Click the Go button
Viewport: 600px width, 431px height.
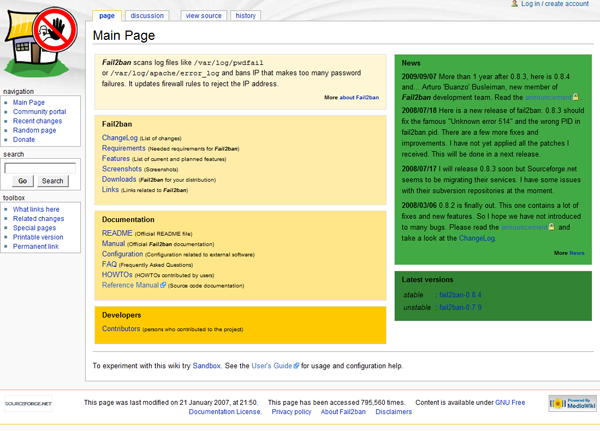(23, 181)
